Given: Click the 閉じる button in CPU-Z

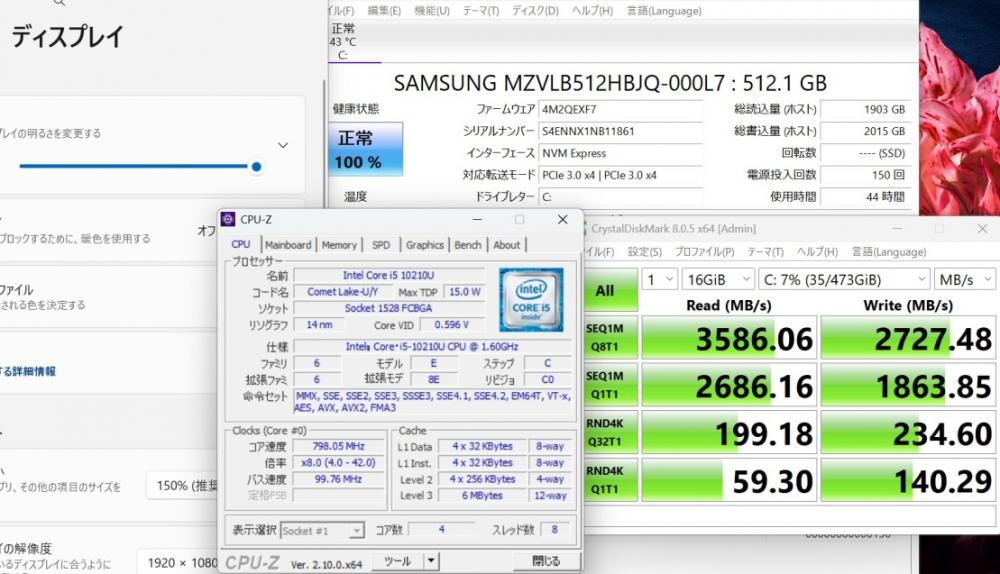Looking at the screenshot, I should click(x=547, y=561).
